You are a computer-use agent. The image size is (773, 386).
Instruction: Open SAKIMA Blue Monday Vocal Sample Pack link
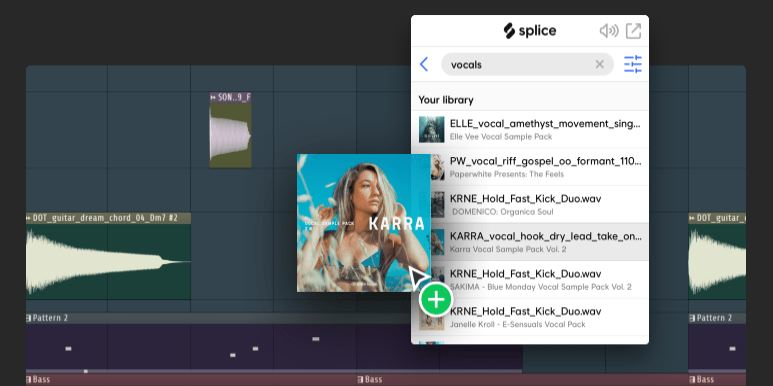tap(540, 287)
